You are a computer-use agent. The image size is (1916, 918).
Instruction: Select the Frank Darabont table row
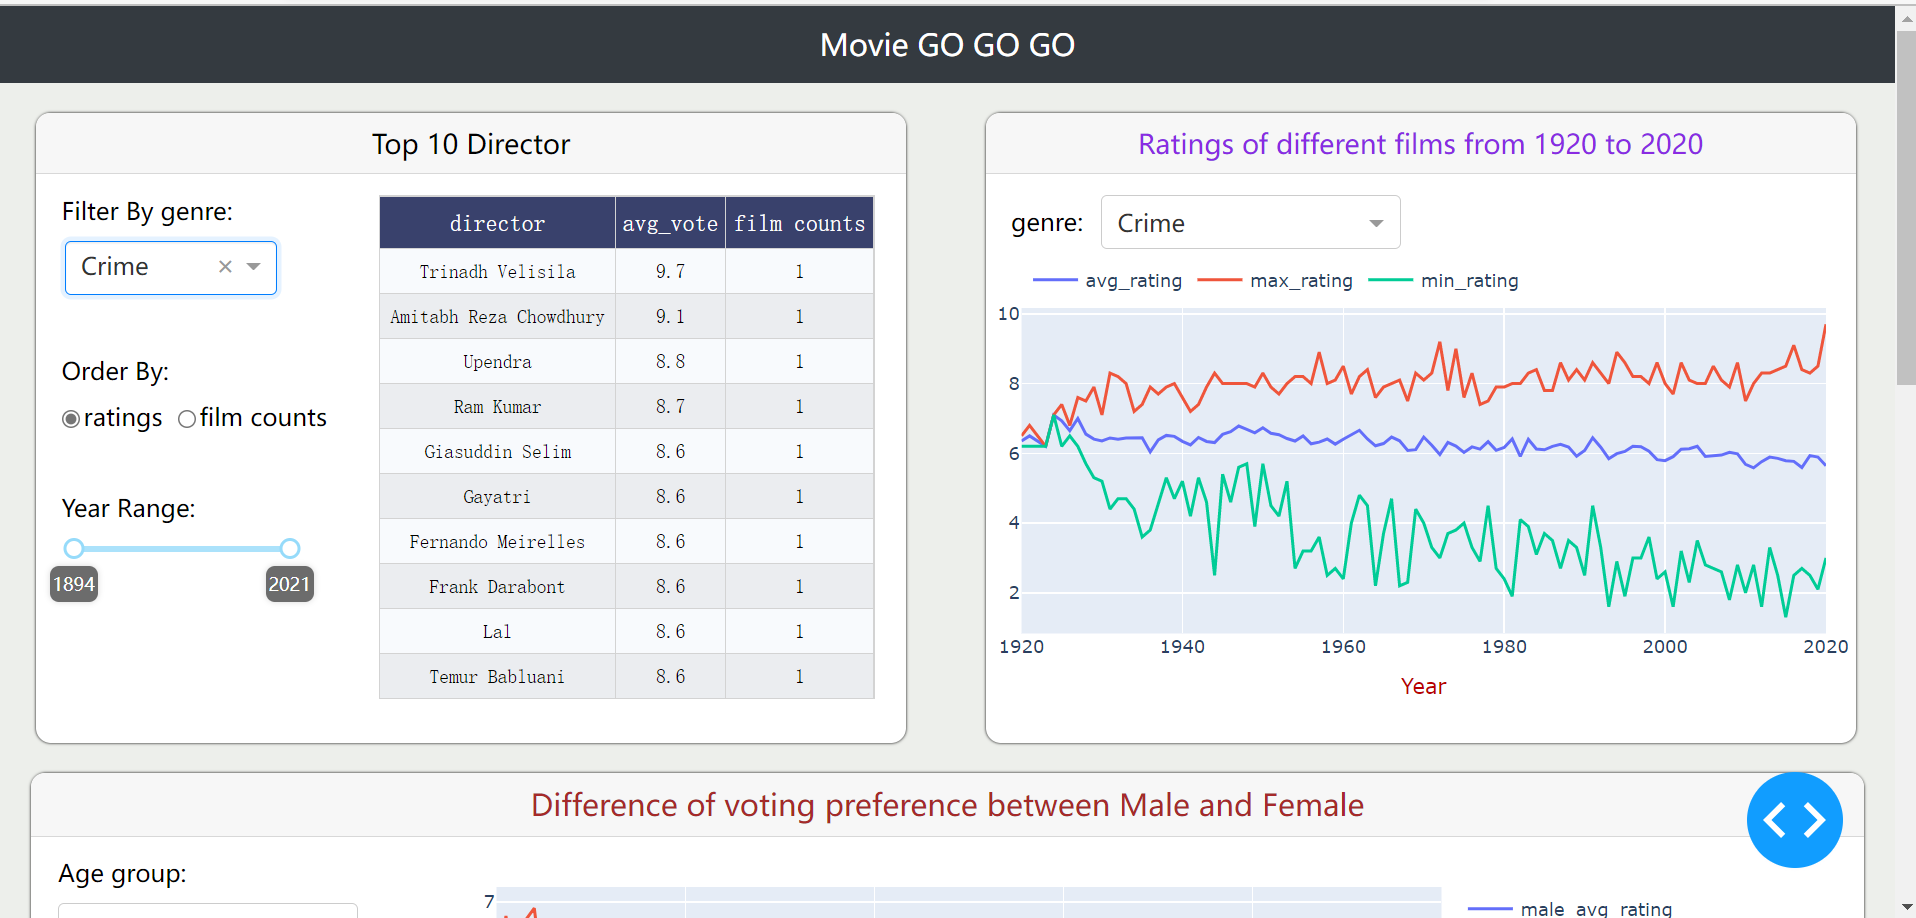[497, 586]
